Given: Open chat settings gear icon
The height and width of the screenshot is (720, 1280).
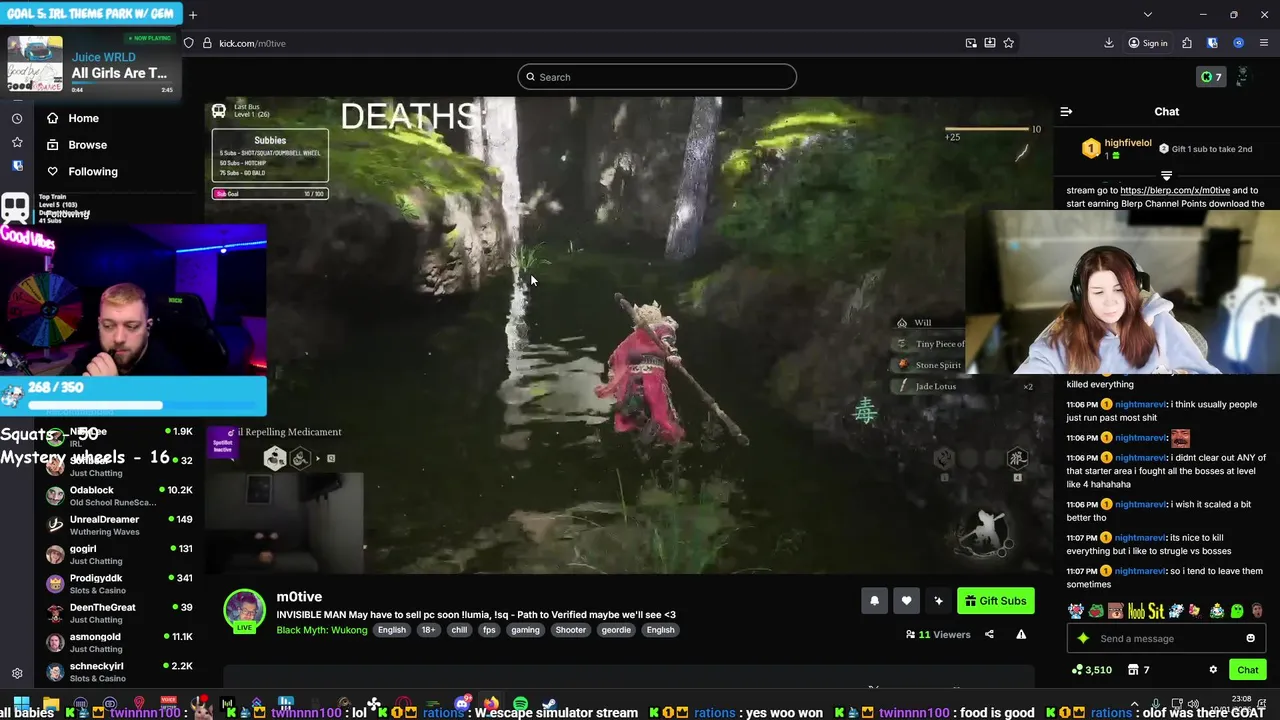Looking at the screenshot, I should click(x=1213, y=670).
